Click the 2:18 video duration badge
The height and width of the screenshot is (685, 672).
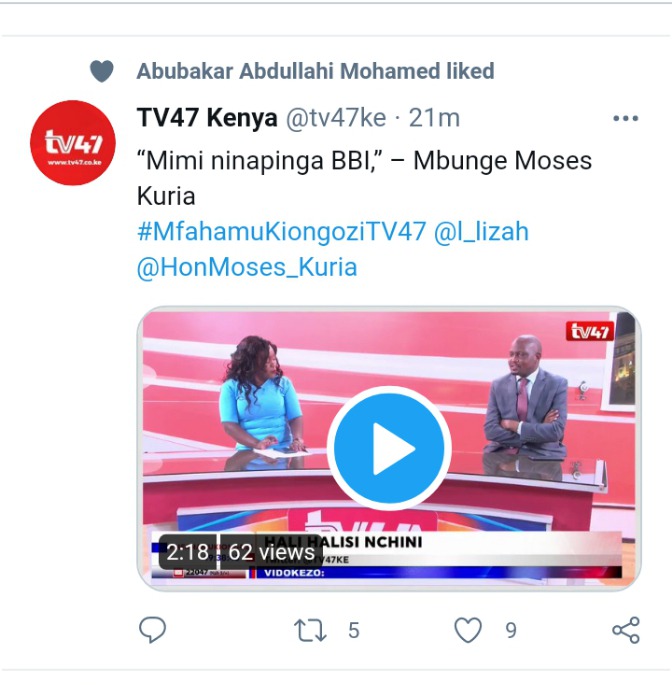(x=187, y=552)
